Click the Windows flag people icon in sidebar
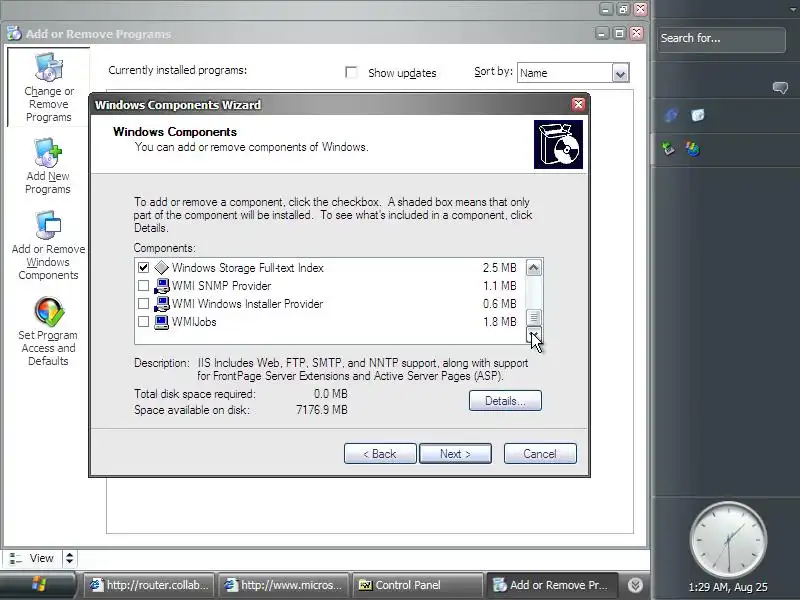This screenshot has height=600, width=800. [692, 149]
